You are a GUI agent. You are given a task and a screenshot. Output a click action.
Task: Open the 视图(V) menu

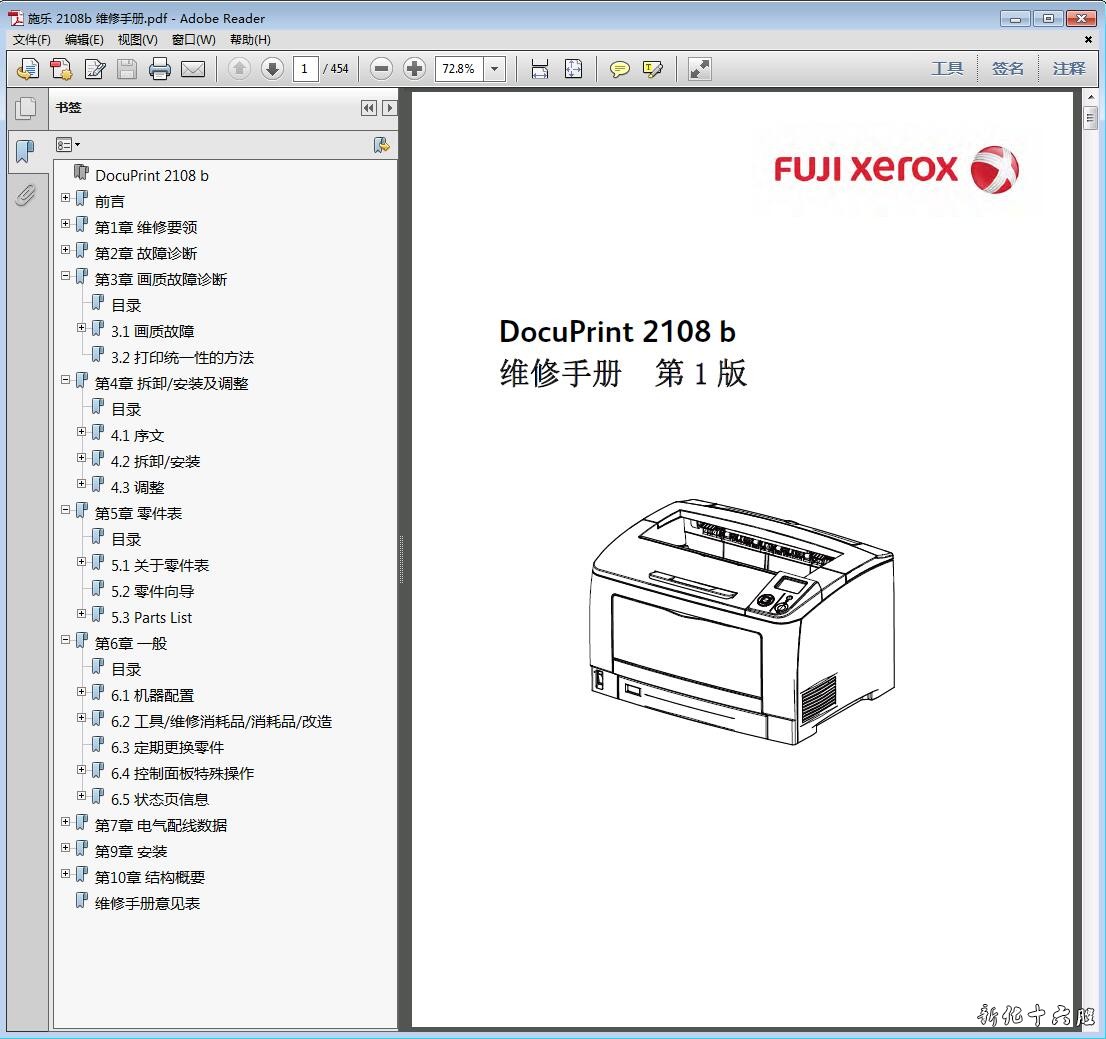(x=137, y=40)
